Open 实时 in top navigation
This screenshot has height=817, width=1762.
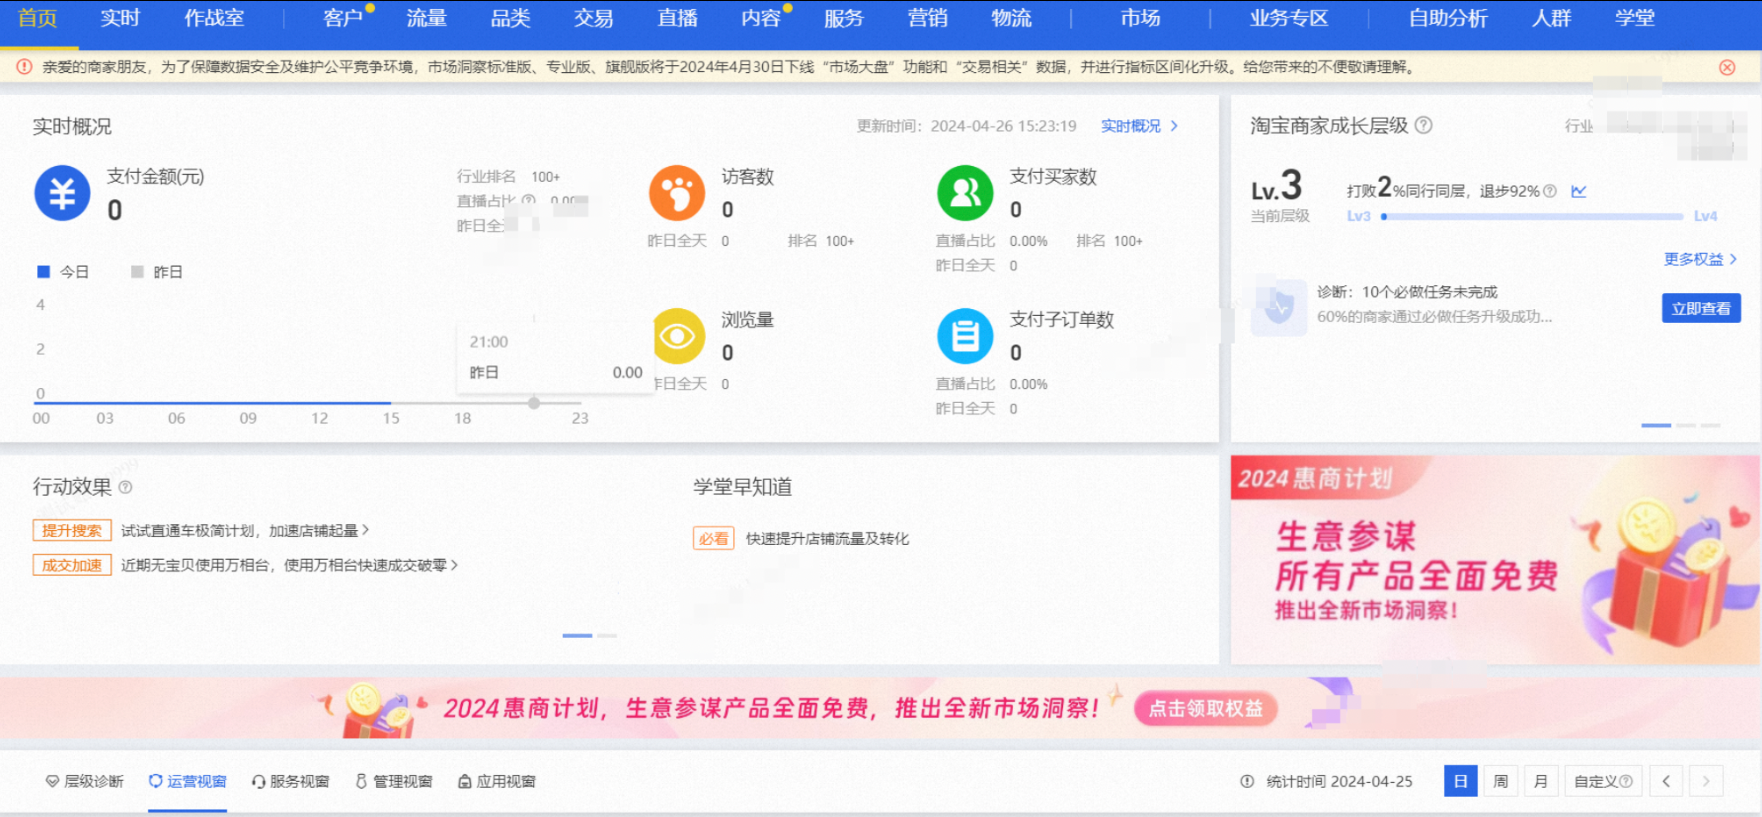120,18
